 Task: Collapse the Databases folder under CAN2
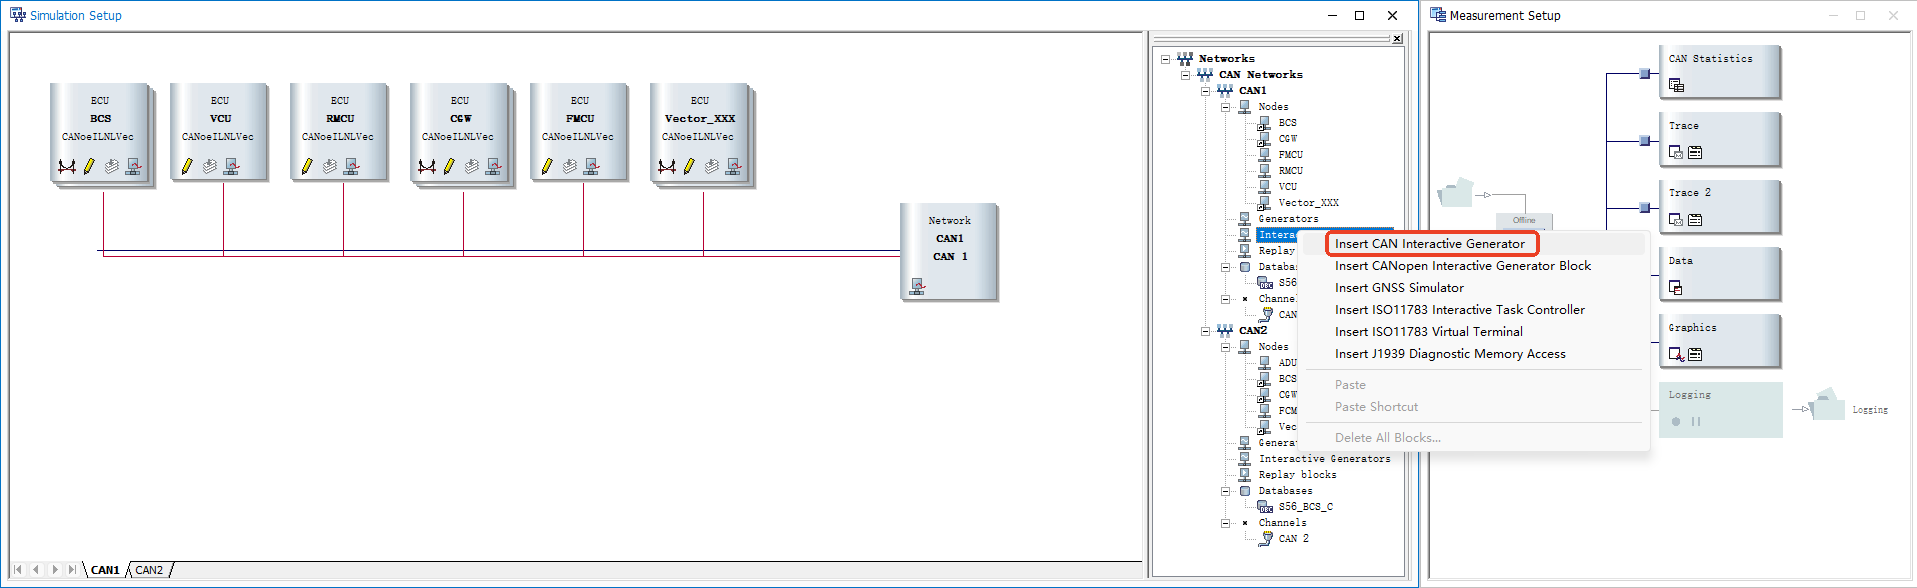pyautogui.click(x=1225, y=491)
